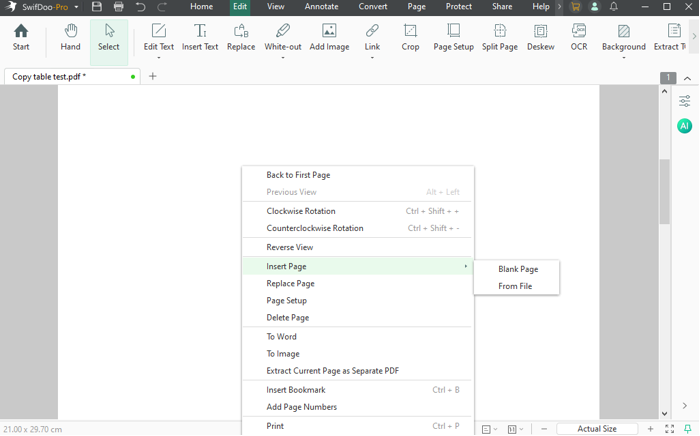This screenshot has width=700, height=436.
Task: Open the notifications bell
Action: 614,7
